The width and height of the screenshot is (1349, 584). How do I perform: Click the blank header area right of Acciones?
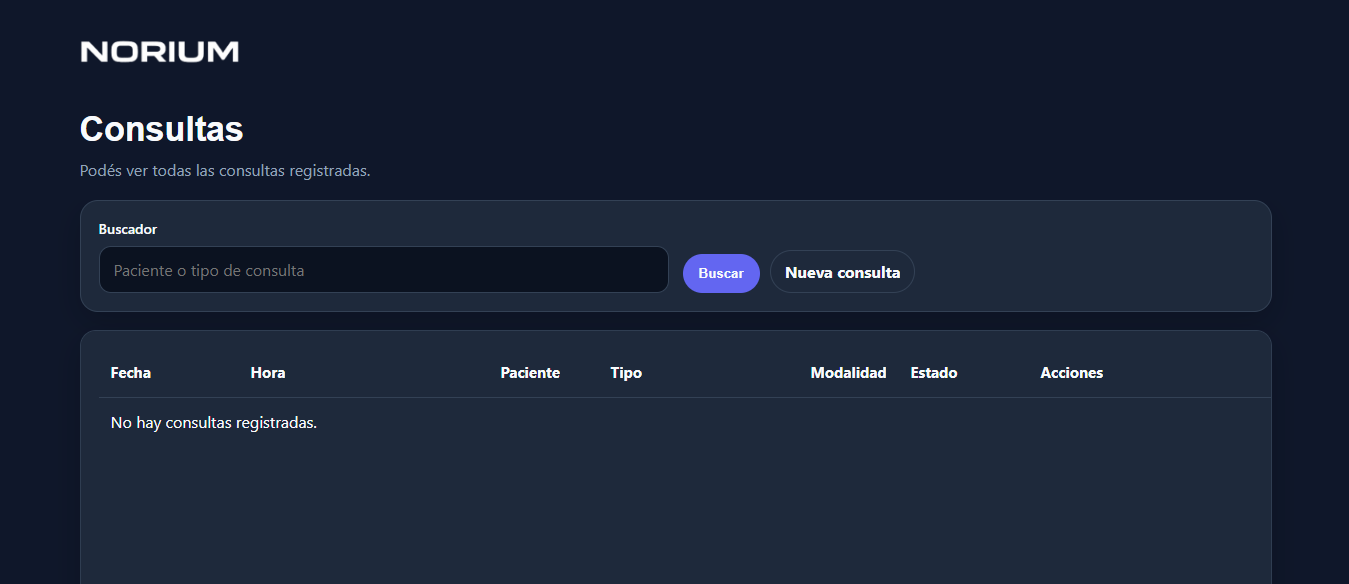(x=1190, y=373)
